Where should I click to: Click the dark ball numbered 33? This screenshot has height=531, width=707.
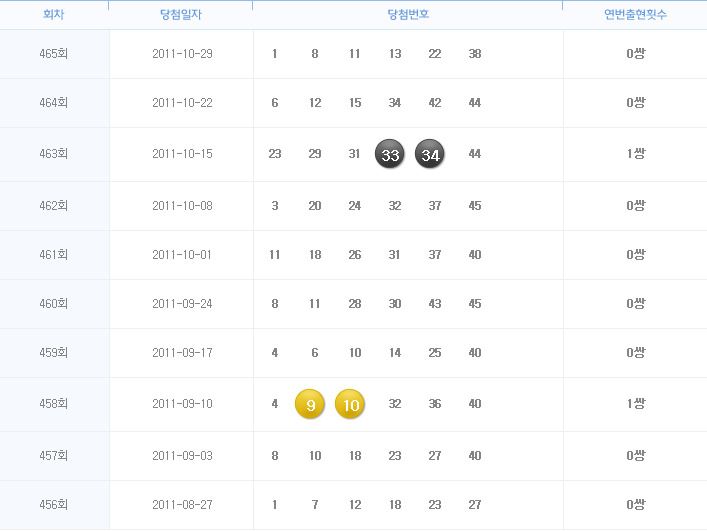pyautogui.click(x=390, y=154)
